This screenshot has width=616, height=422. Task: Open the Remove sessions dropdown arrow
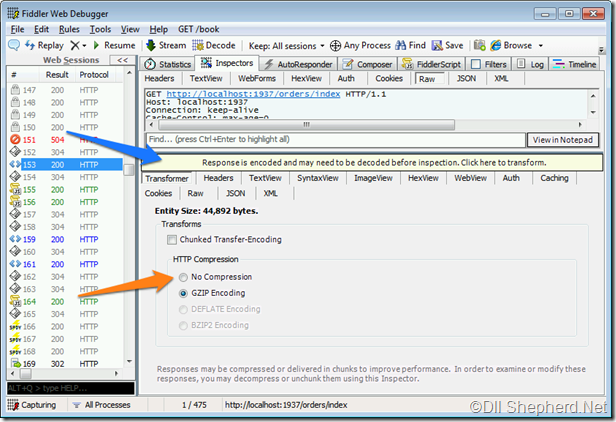84,46
